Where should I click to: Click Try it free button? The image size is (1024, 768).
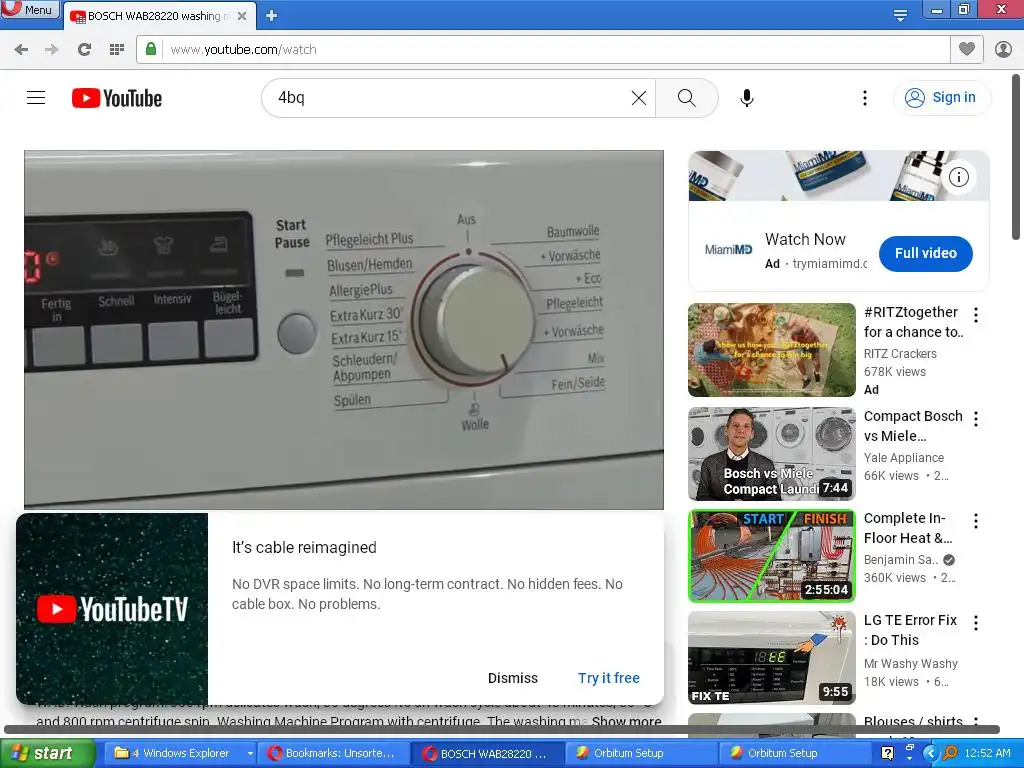[609, 678]
